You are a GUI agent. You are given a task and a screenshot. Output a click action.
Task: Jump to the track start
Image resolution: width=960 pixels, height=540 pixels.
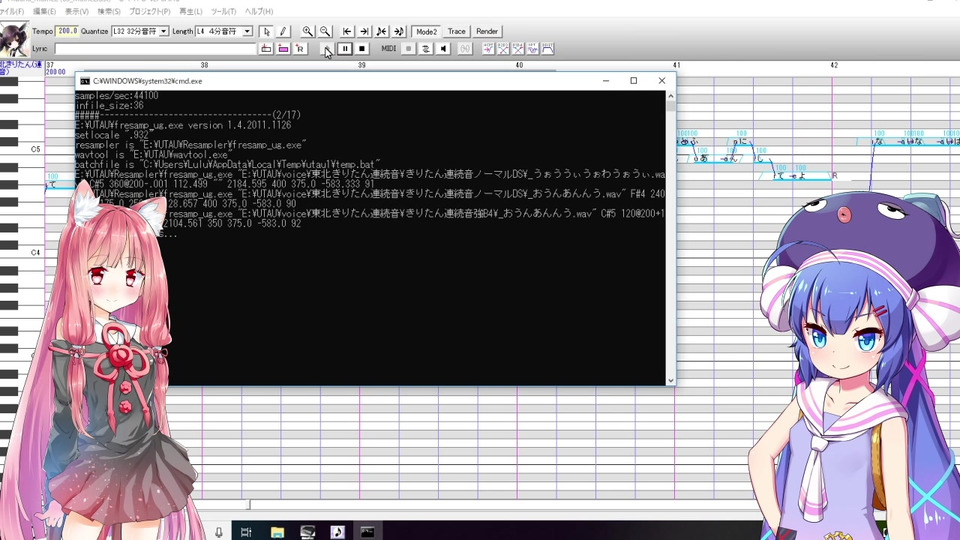pyautogui.click(x=347, y=31)
